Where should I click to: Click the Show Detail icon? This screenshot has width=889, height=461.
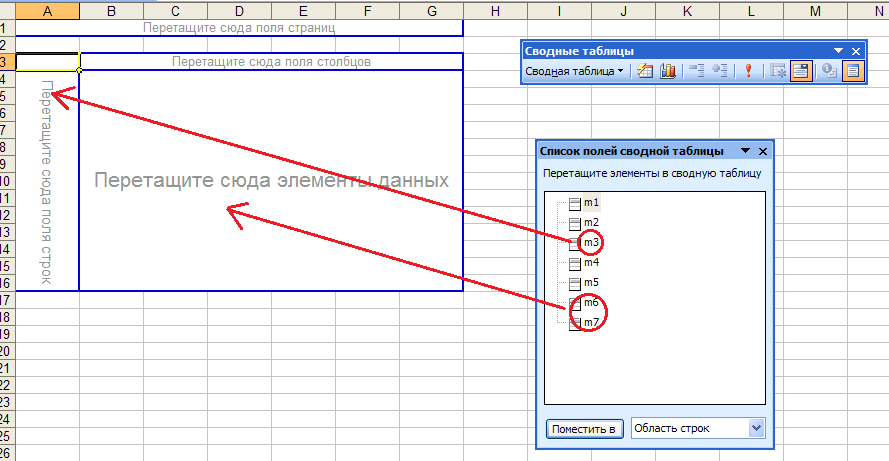click(x=718, y=71)
